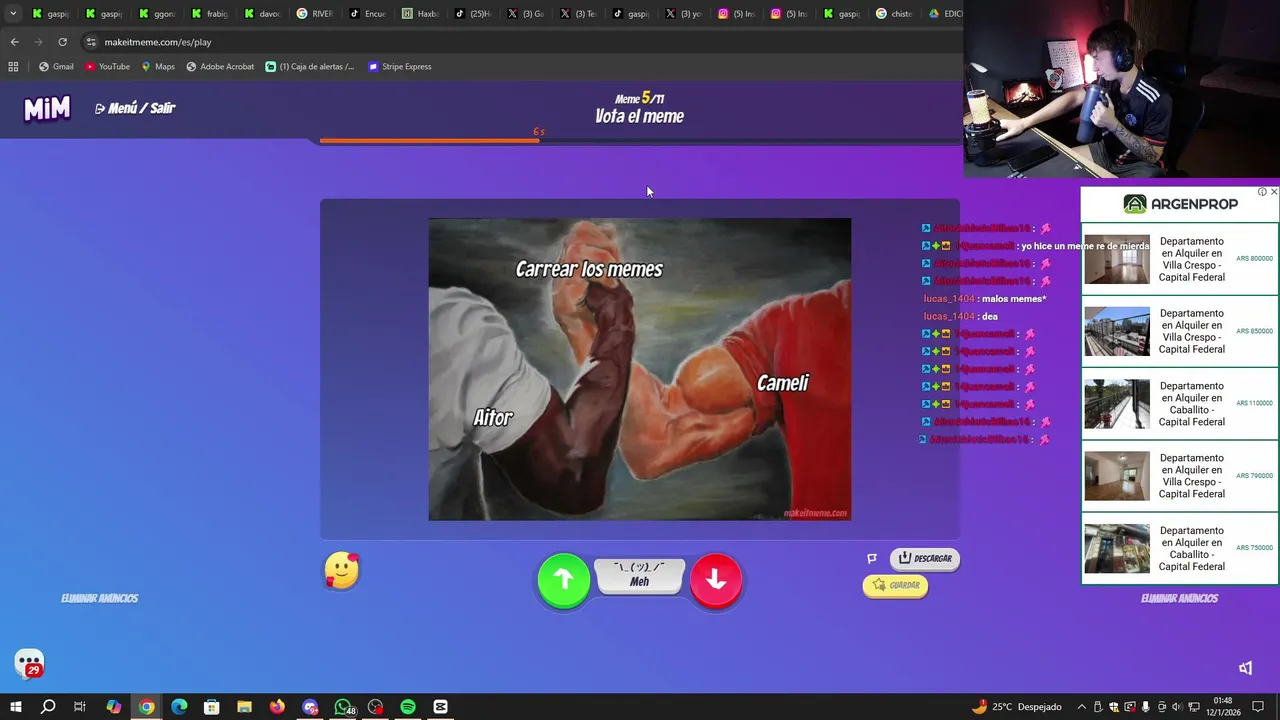
Task: Click the left Eliminar Anuncios link
Action: point(100,598)
